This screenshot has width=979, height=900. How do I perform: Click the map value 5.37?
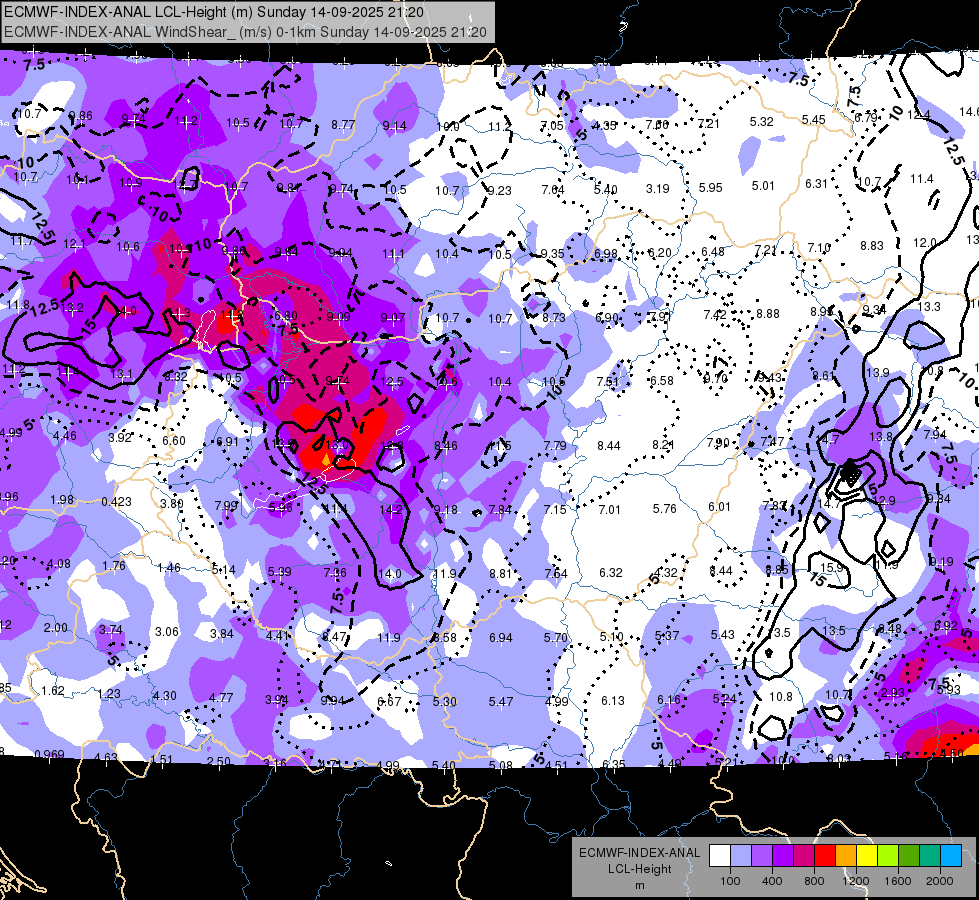667,635
